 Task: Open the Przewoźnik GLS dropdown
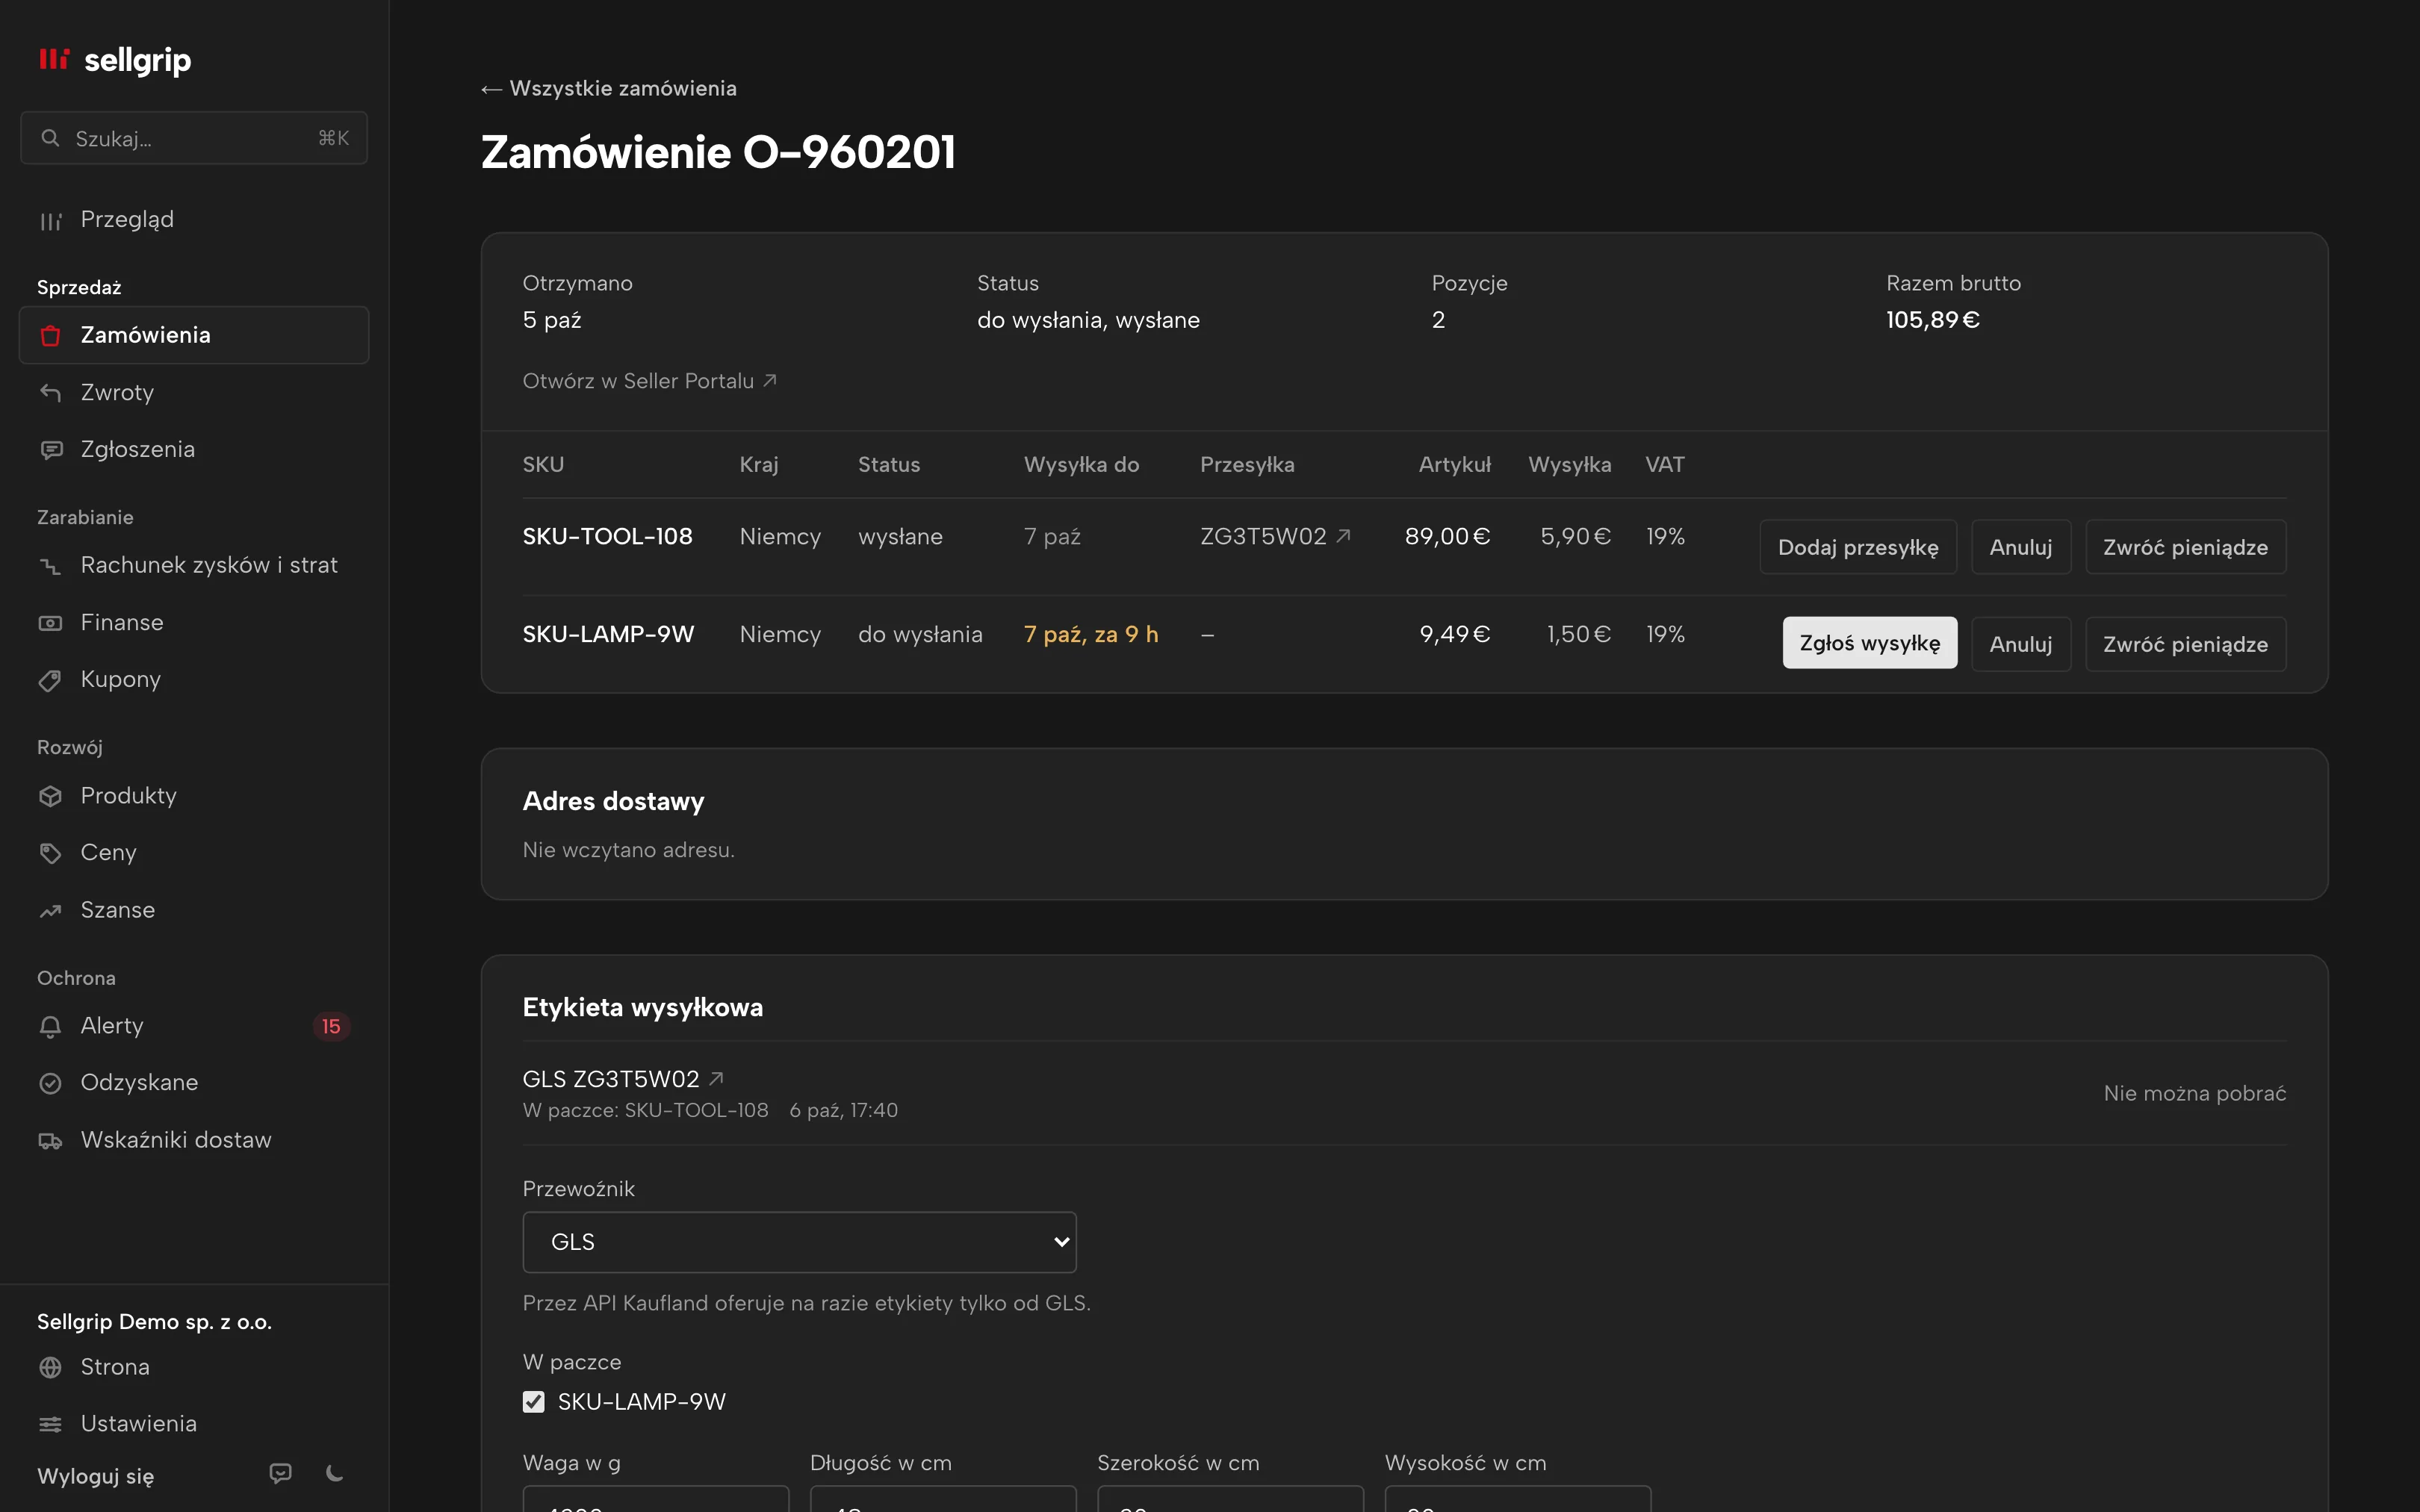point(799,1242)
